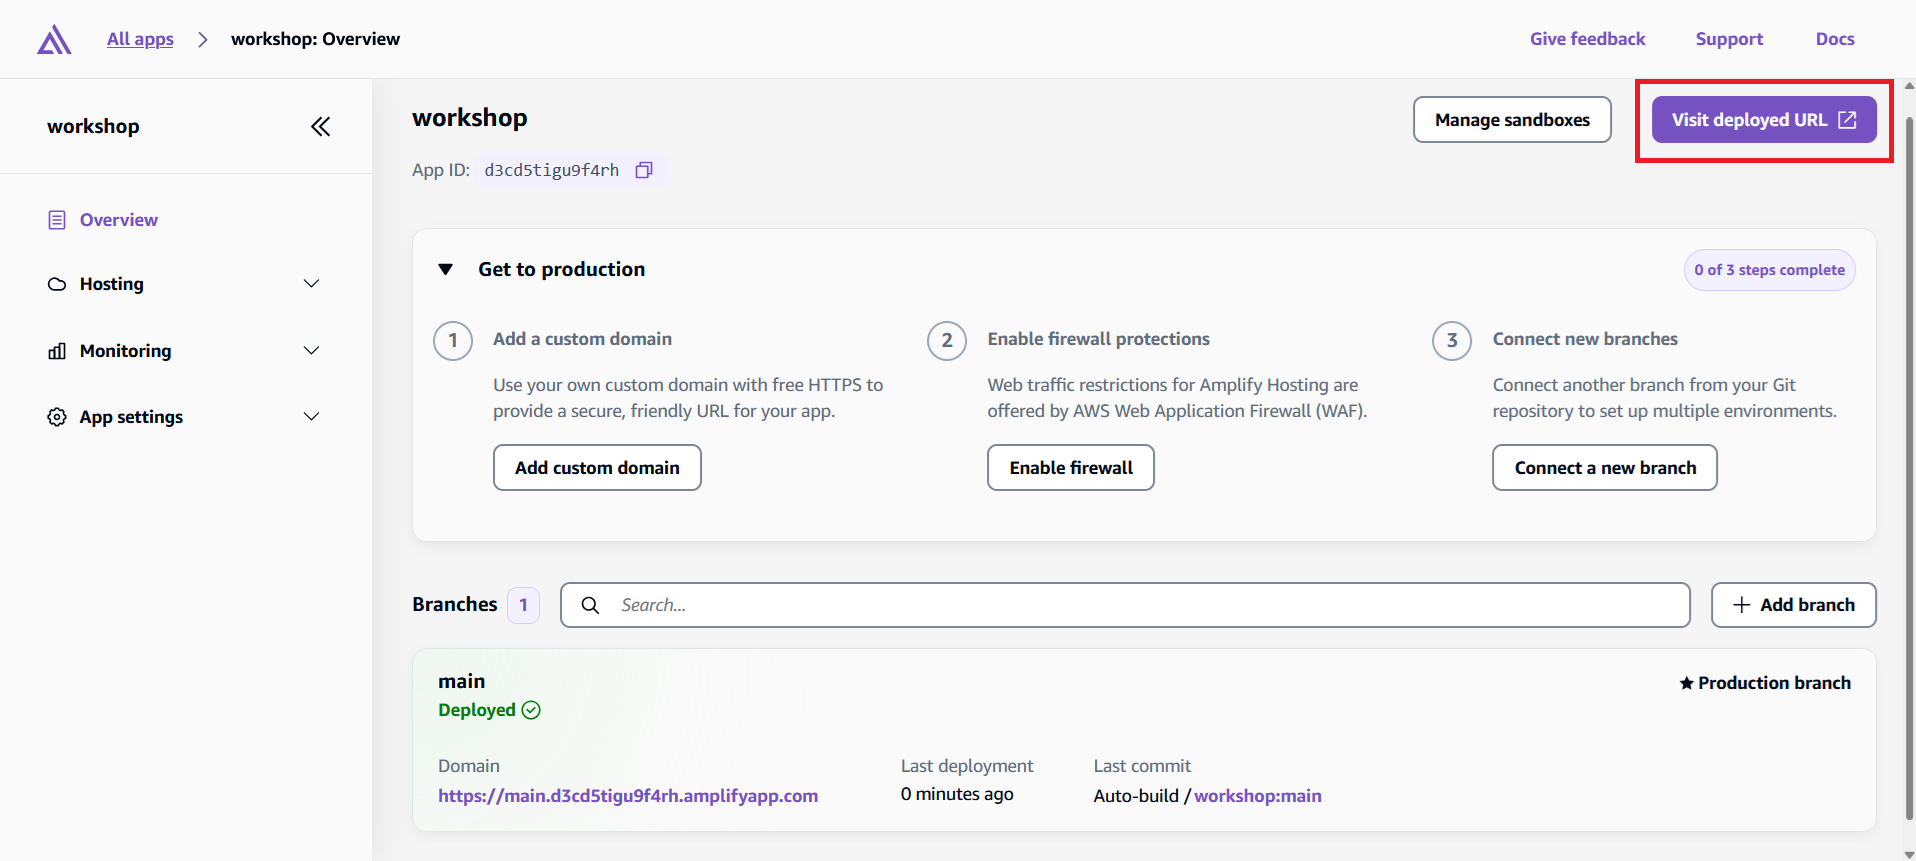This screenshot has height=861, width=1916.
Task: Open the Give feedback link
Action: point(1587,39)
